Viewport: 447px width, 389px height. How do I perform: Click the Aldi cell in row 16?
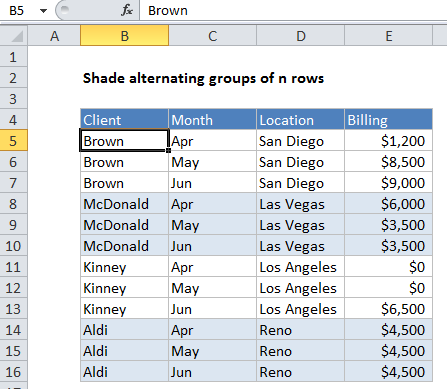(x=124, y=372)
